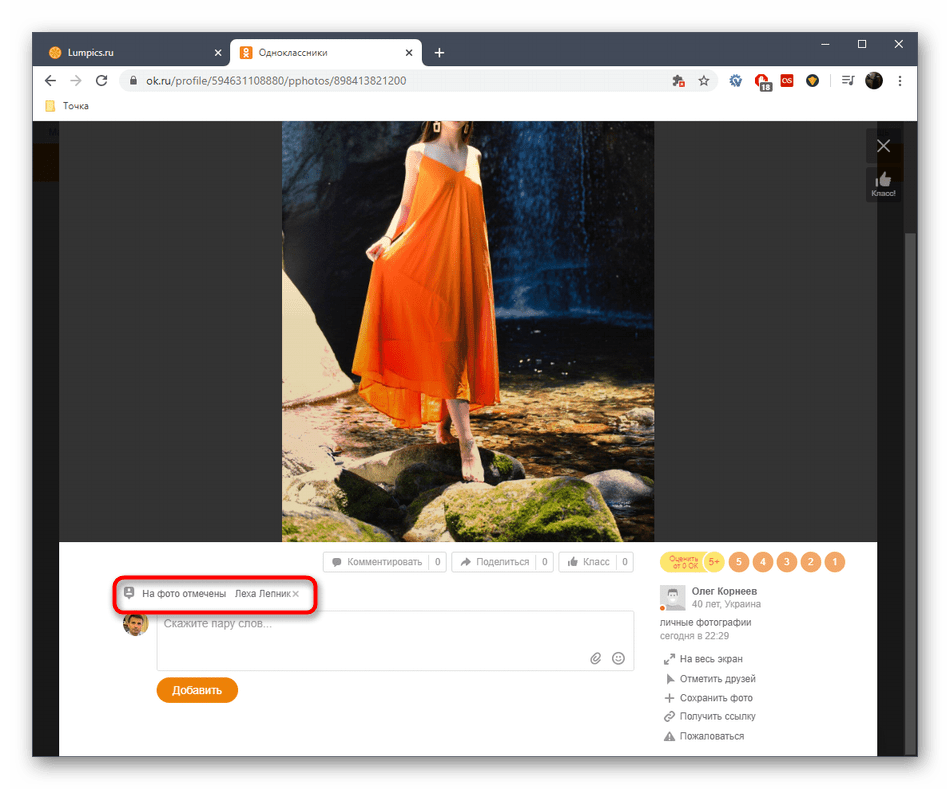Click the comment field Скажите пару слов
Screen dimensions: 950x789
click(x=395, y=640)
